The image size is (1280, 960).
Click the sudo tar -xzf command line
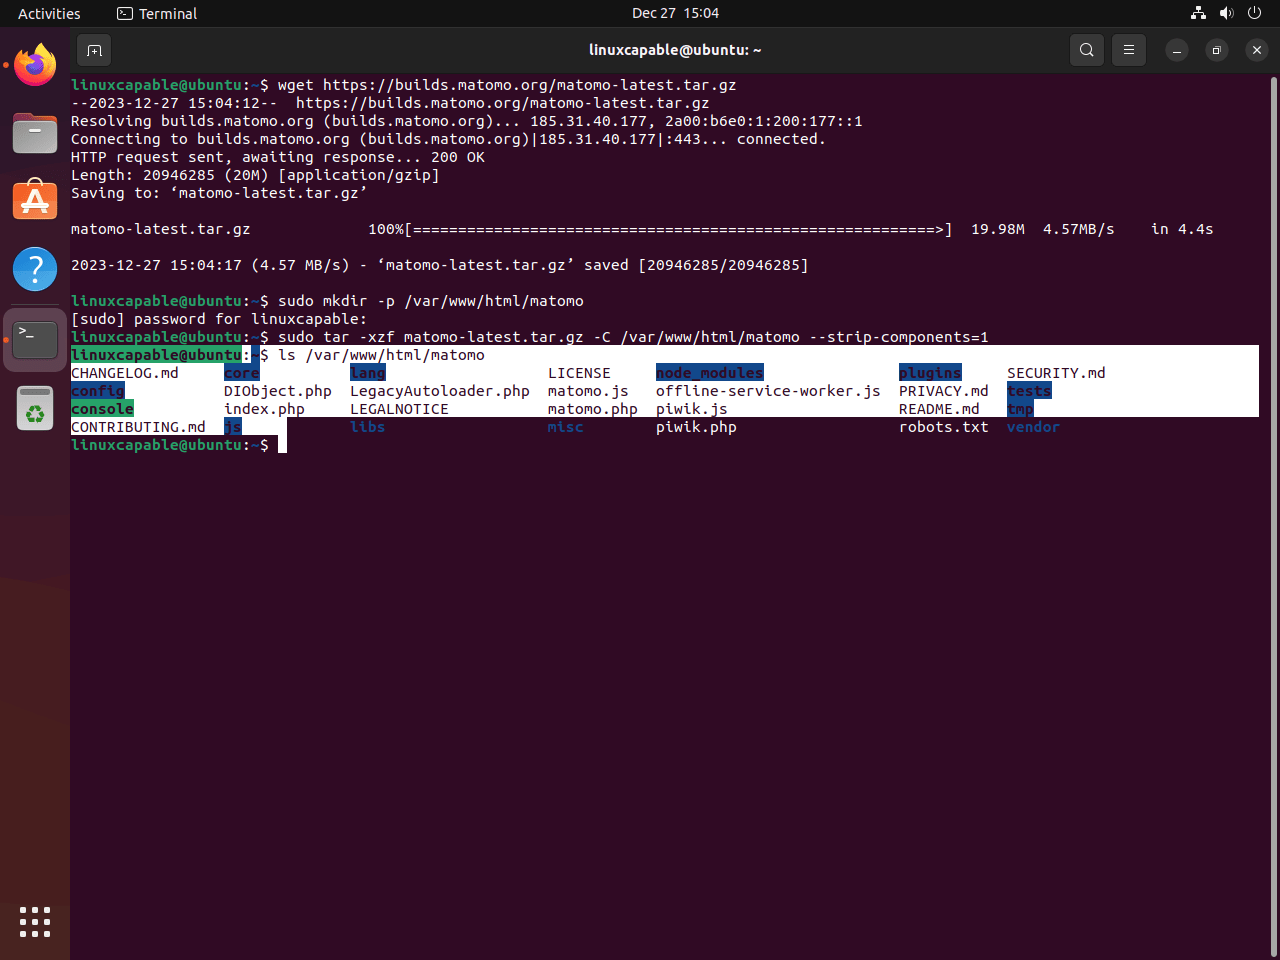pyautogui.click(x=530, y=337)
